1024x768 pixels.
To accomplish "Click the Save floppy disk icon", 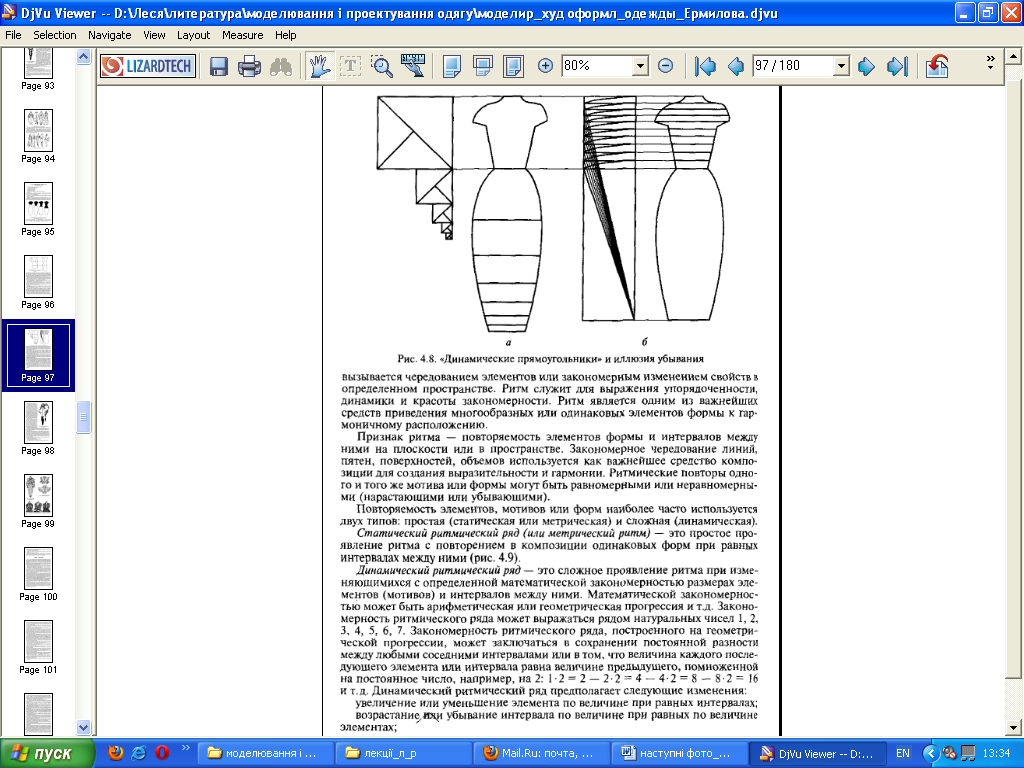I will [x=219, y=66].
